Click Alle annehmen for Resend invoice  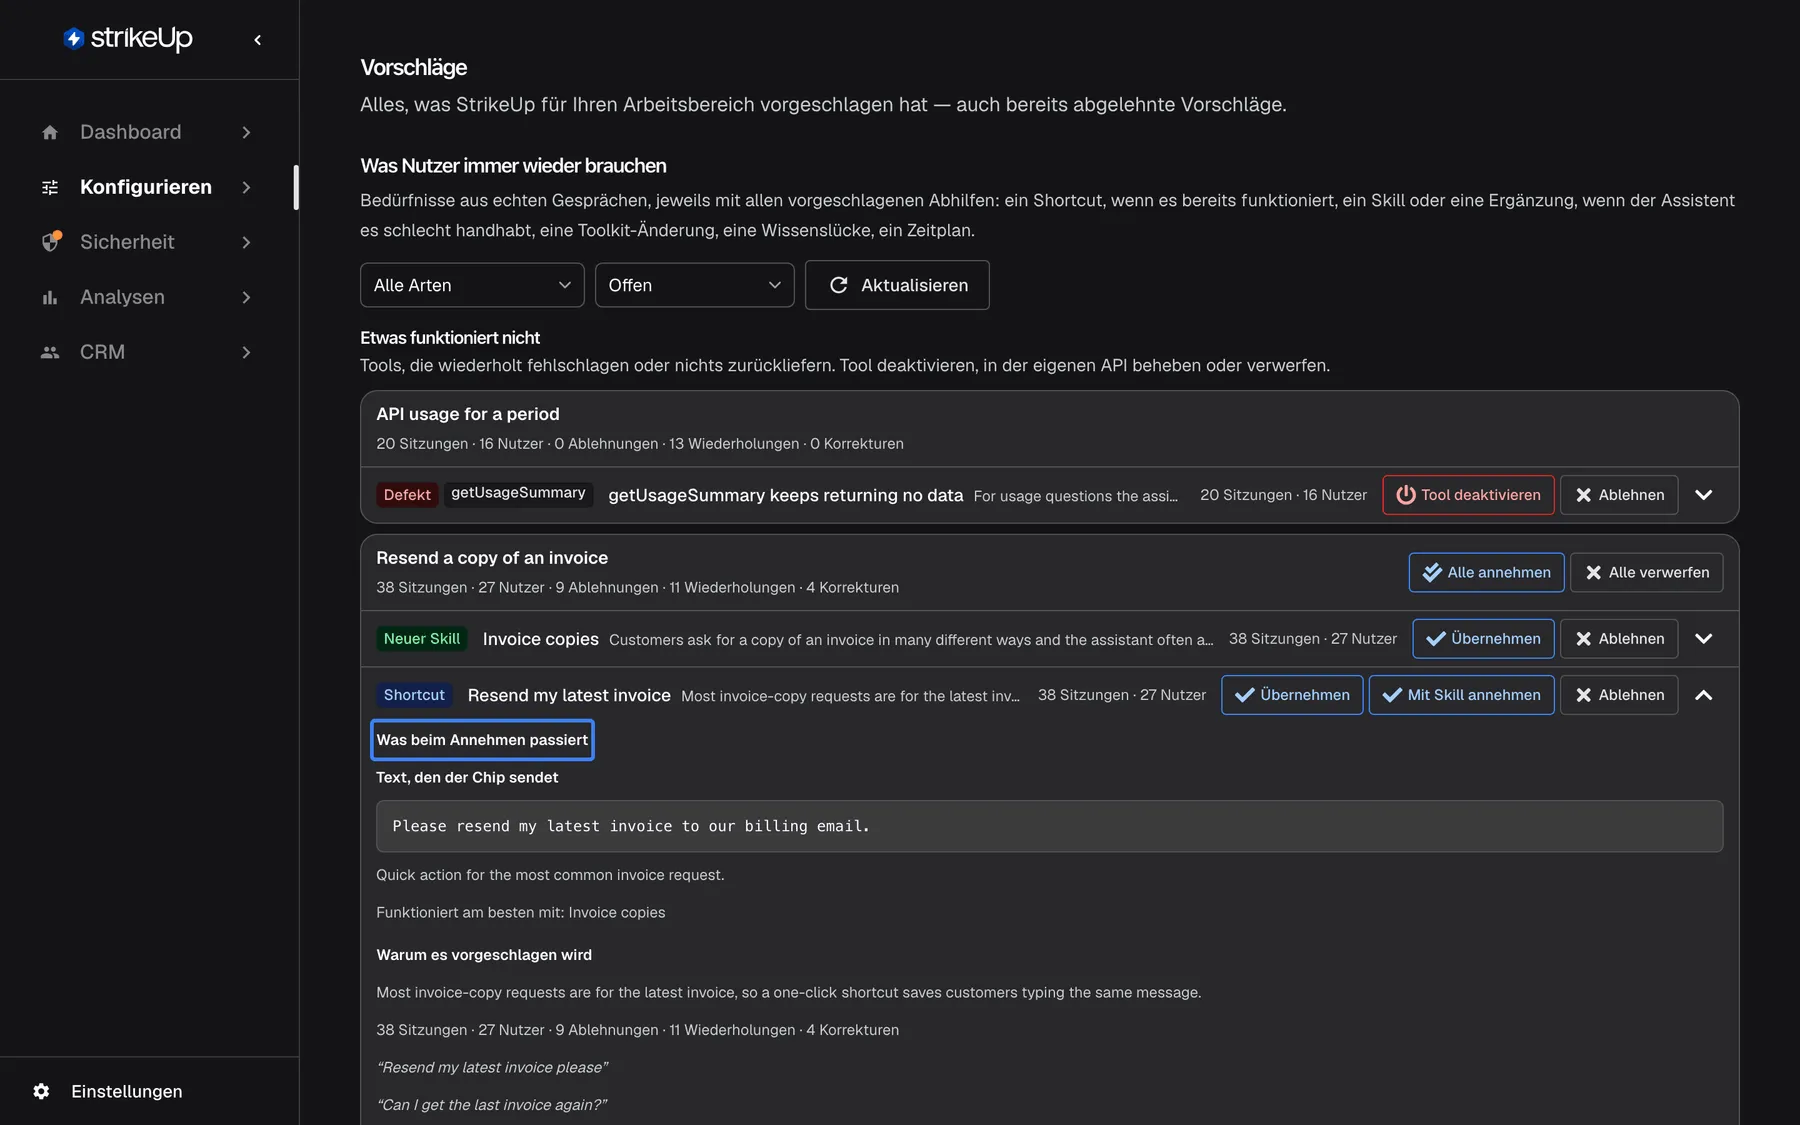(1486, 572)
